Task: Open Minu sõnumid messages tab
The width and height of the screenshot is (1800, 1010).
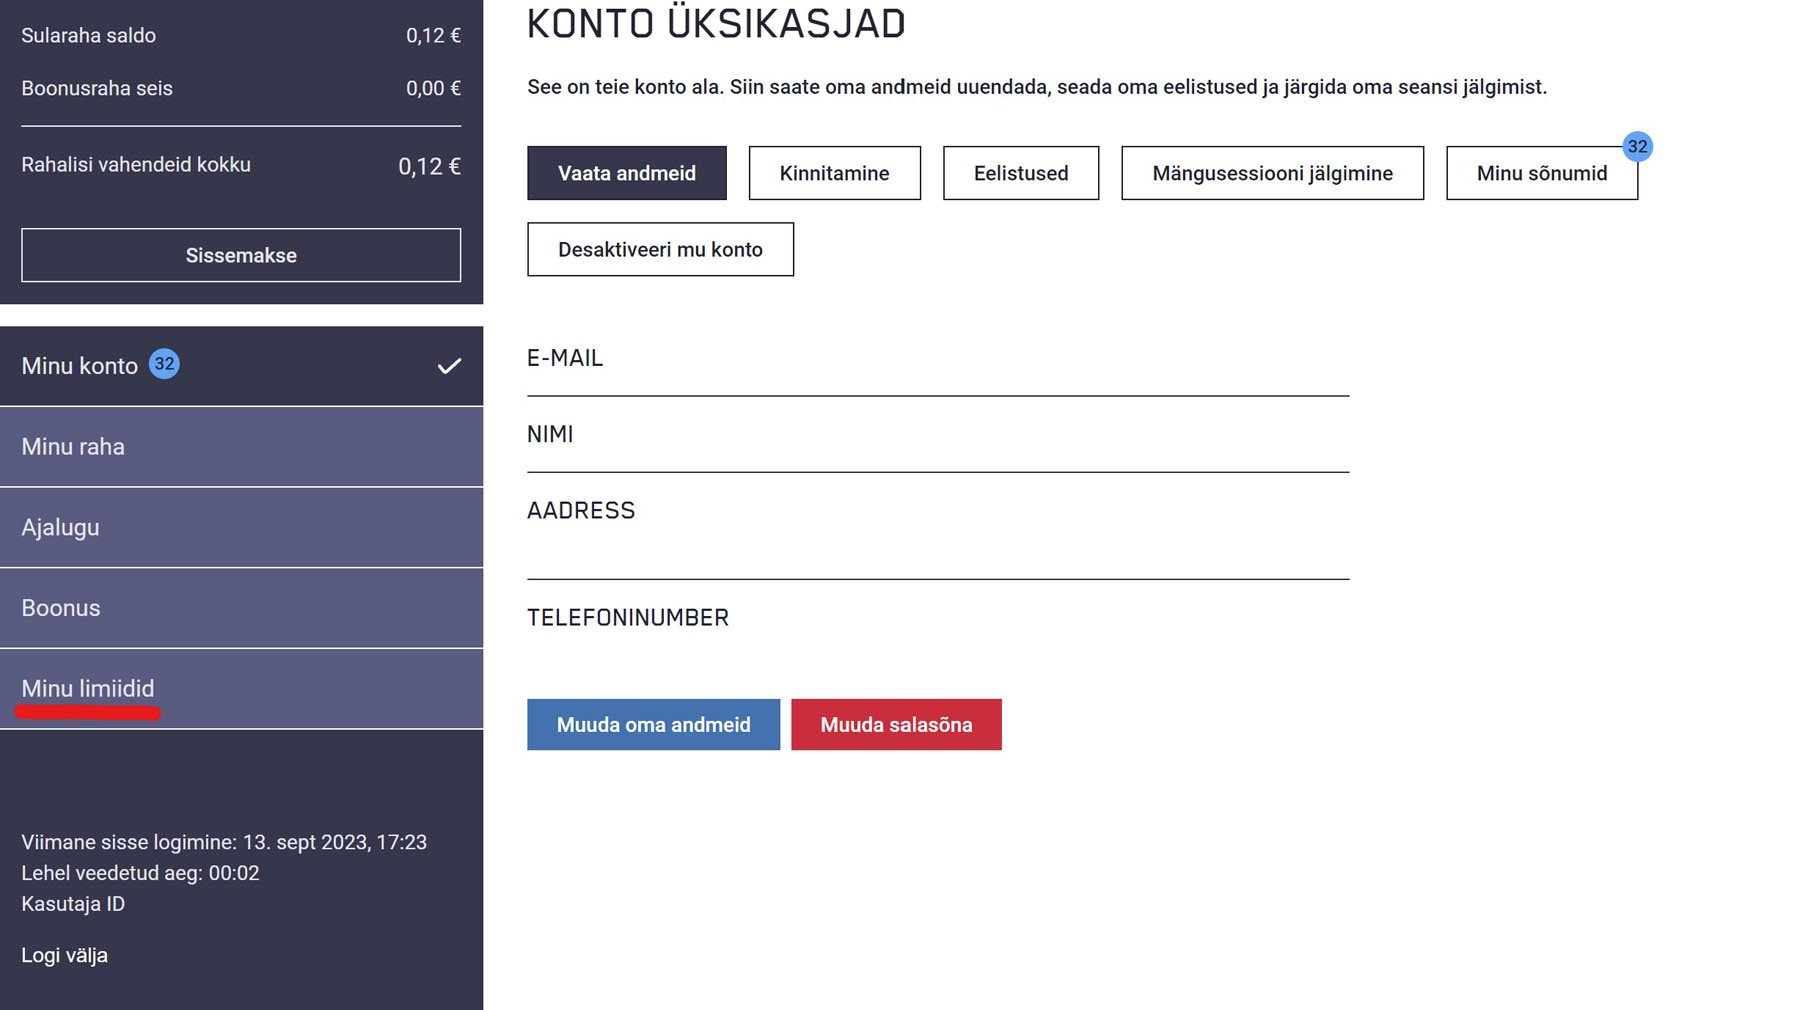Action: coord(1542,173)
